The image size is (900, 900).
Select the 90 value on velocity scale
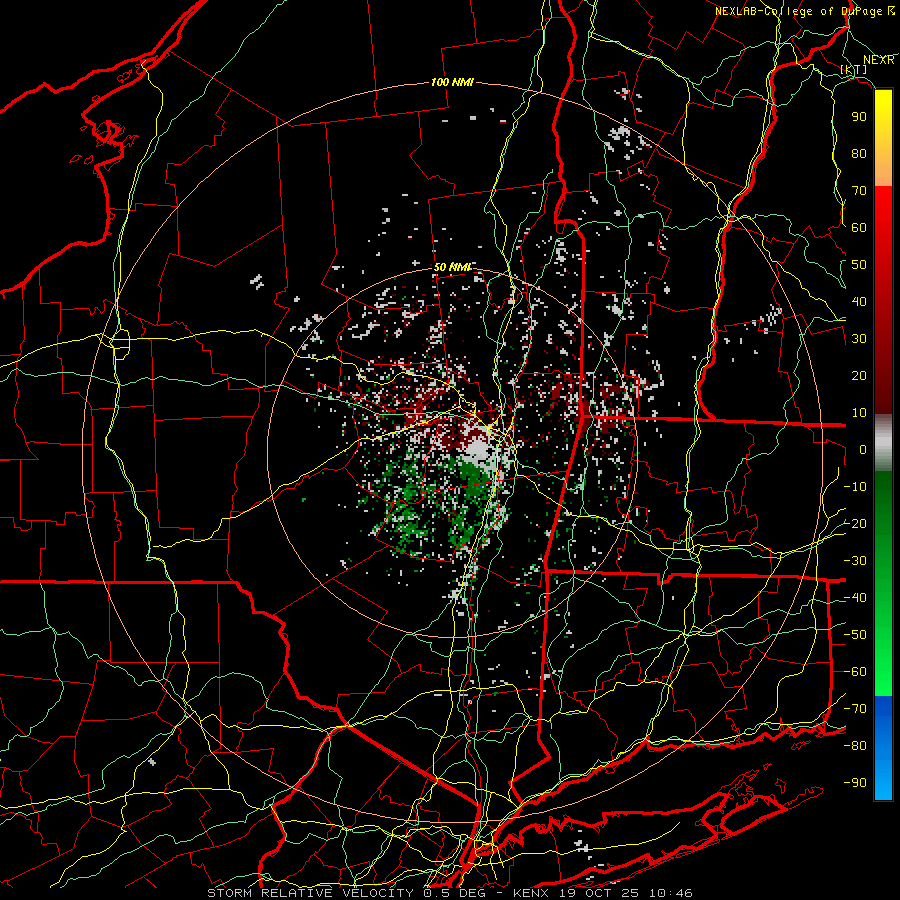click(x=859, y=117)
